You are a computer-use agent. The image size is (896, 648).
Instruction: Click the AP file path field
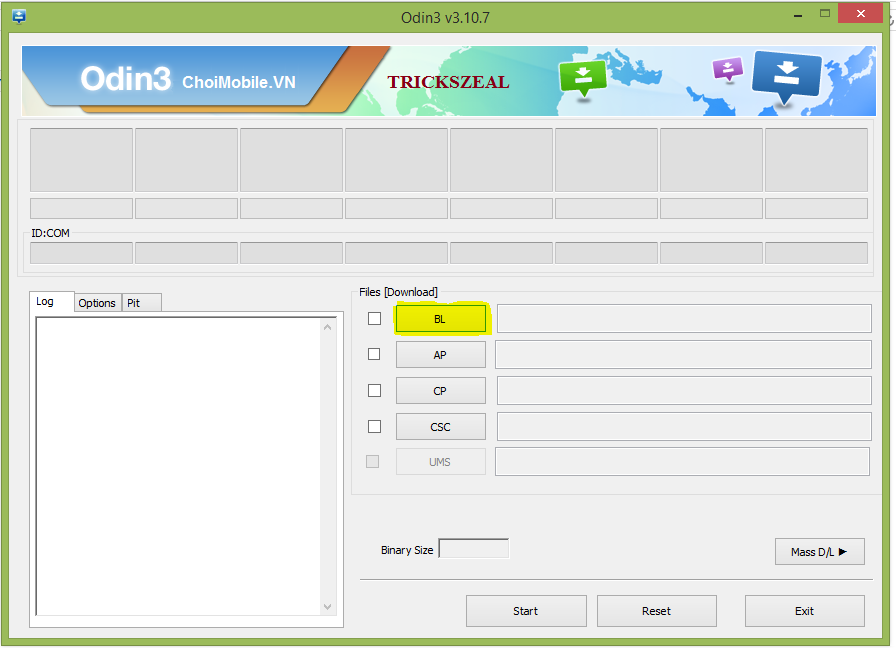pyautogui.click(x=683, y=354)
